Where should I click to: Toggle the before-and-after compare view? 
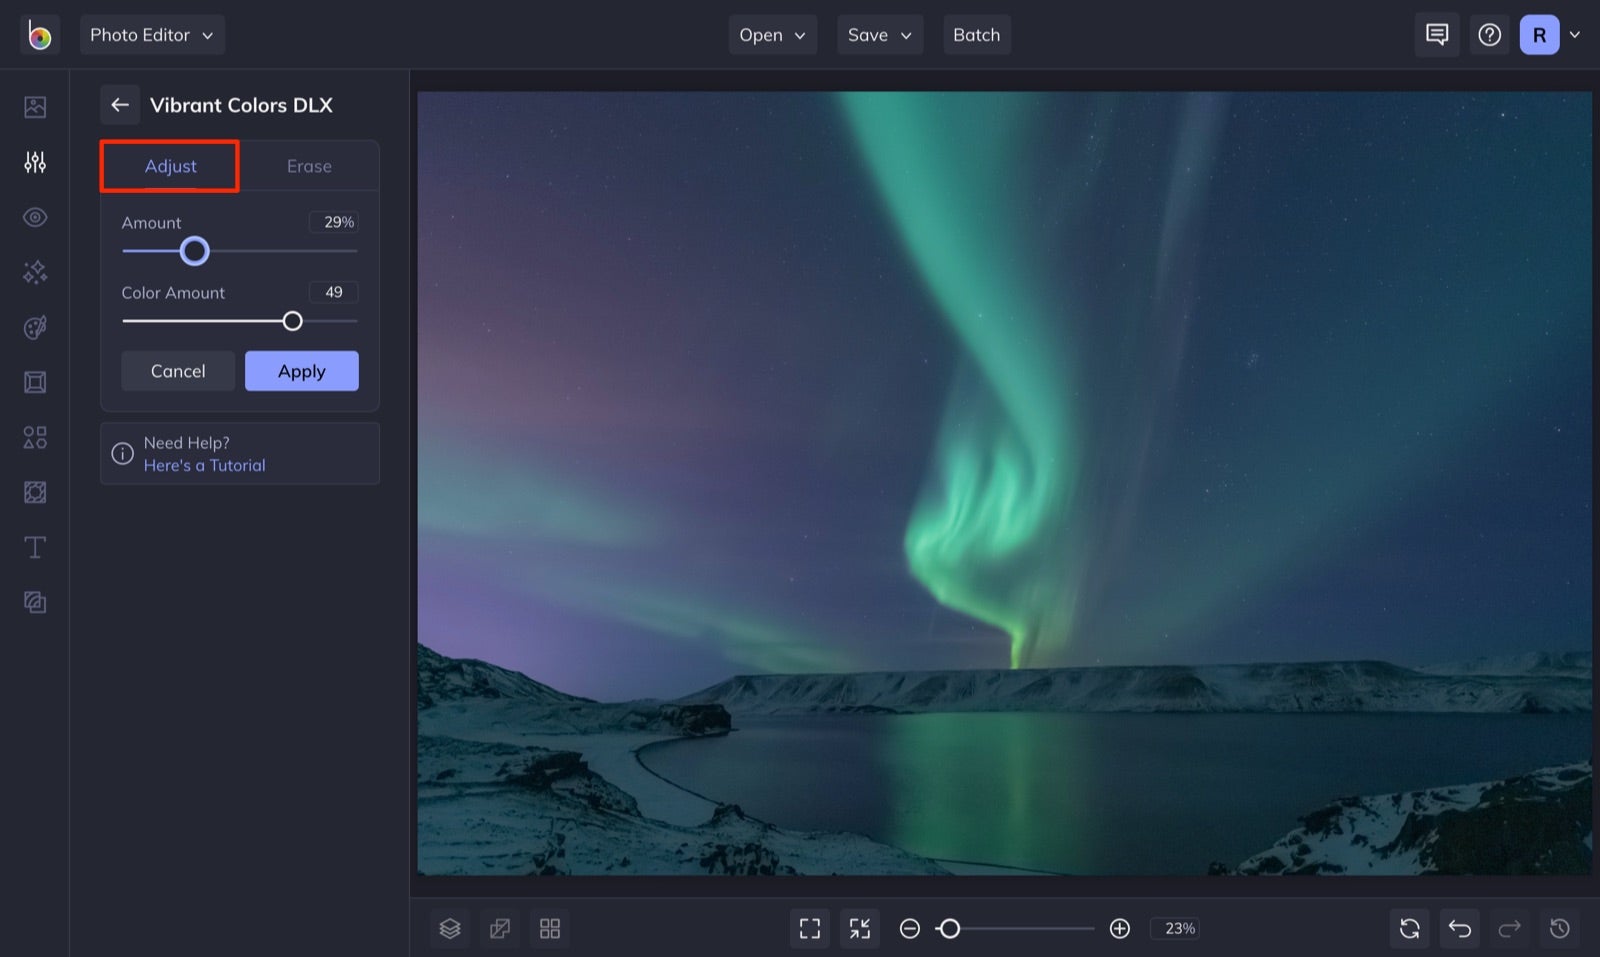500,928
